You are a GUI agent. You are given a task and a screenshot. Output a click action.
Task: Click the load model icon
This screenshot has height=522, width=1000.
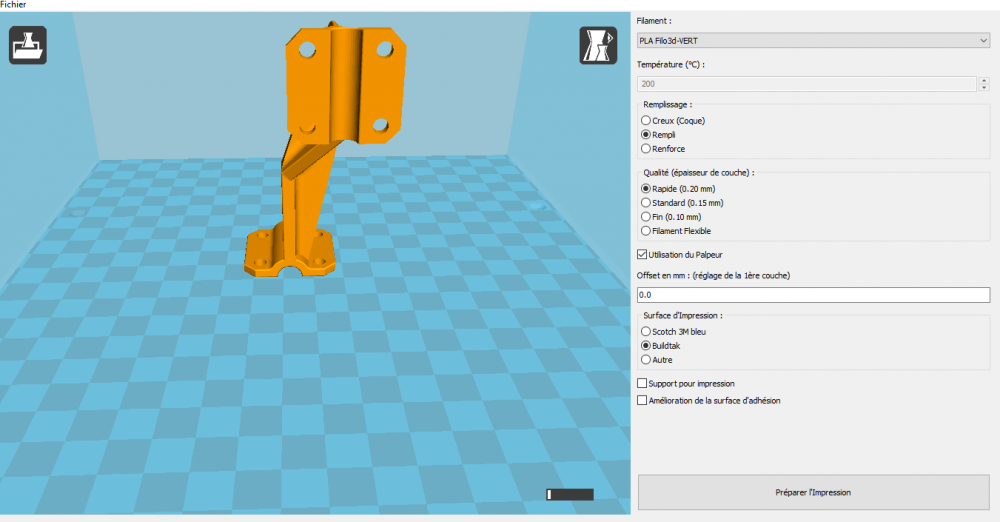click(28, 45)
